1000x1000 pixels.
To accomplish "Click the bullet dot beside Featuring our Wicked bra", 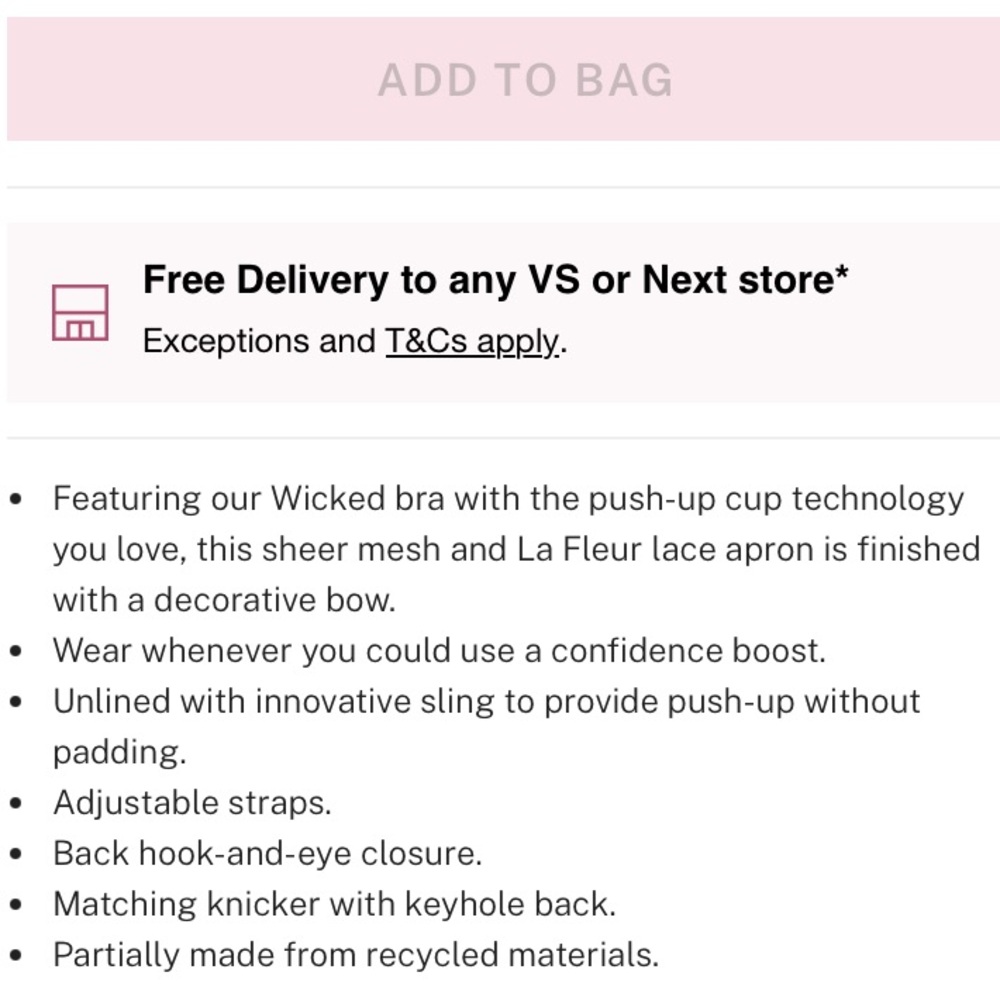I will (x=17, y=499).
